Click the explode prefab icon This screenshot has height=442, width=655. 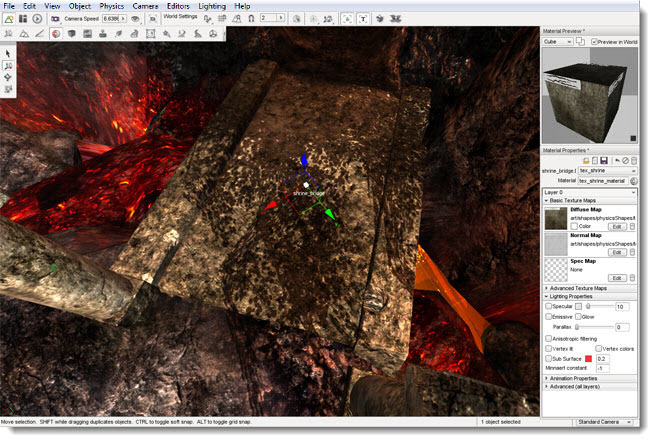(x=395, y=19)
